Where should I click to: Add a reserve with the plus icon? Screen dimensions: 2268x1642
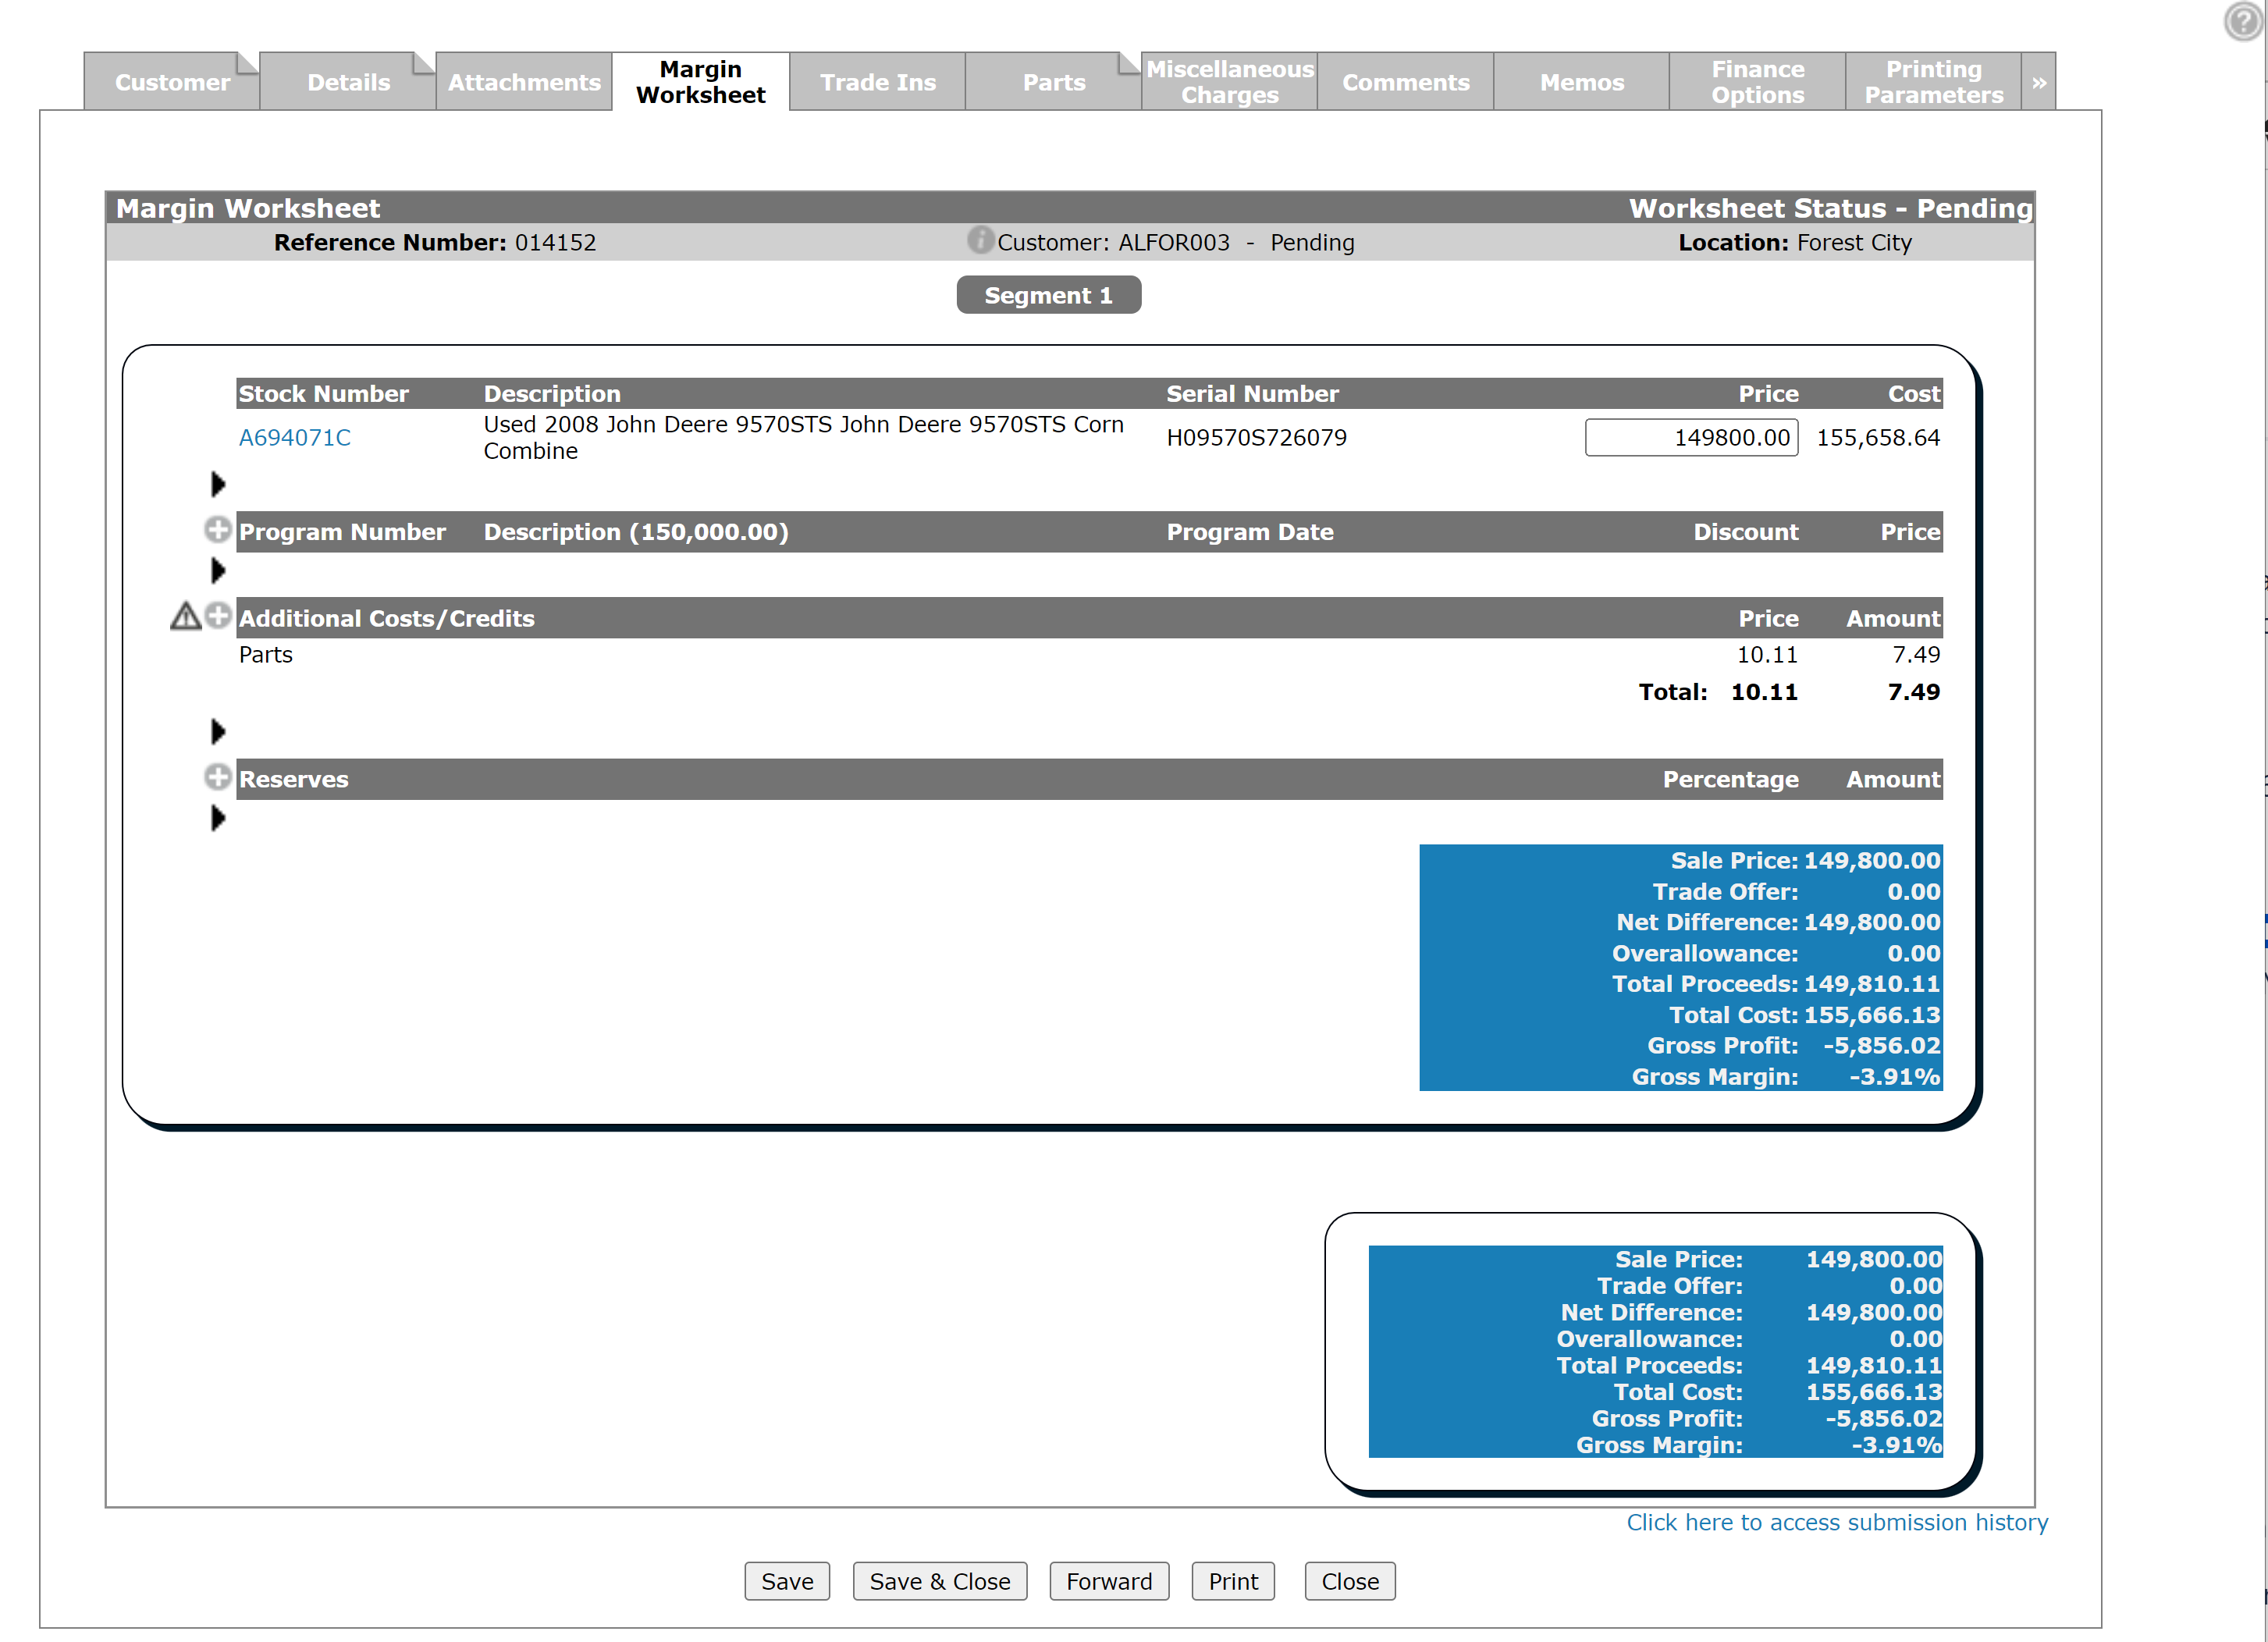click(x=217, y=777)
